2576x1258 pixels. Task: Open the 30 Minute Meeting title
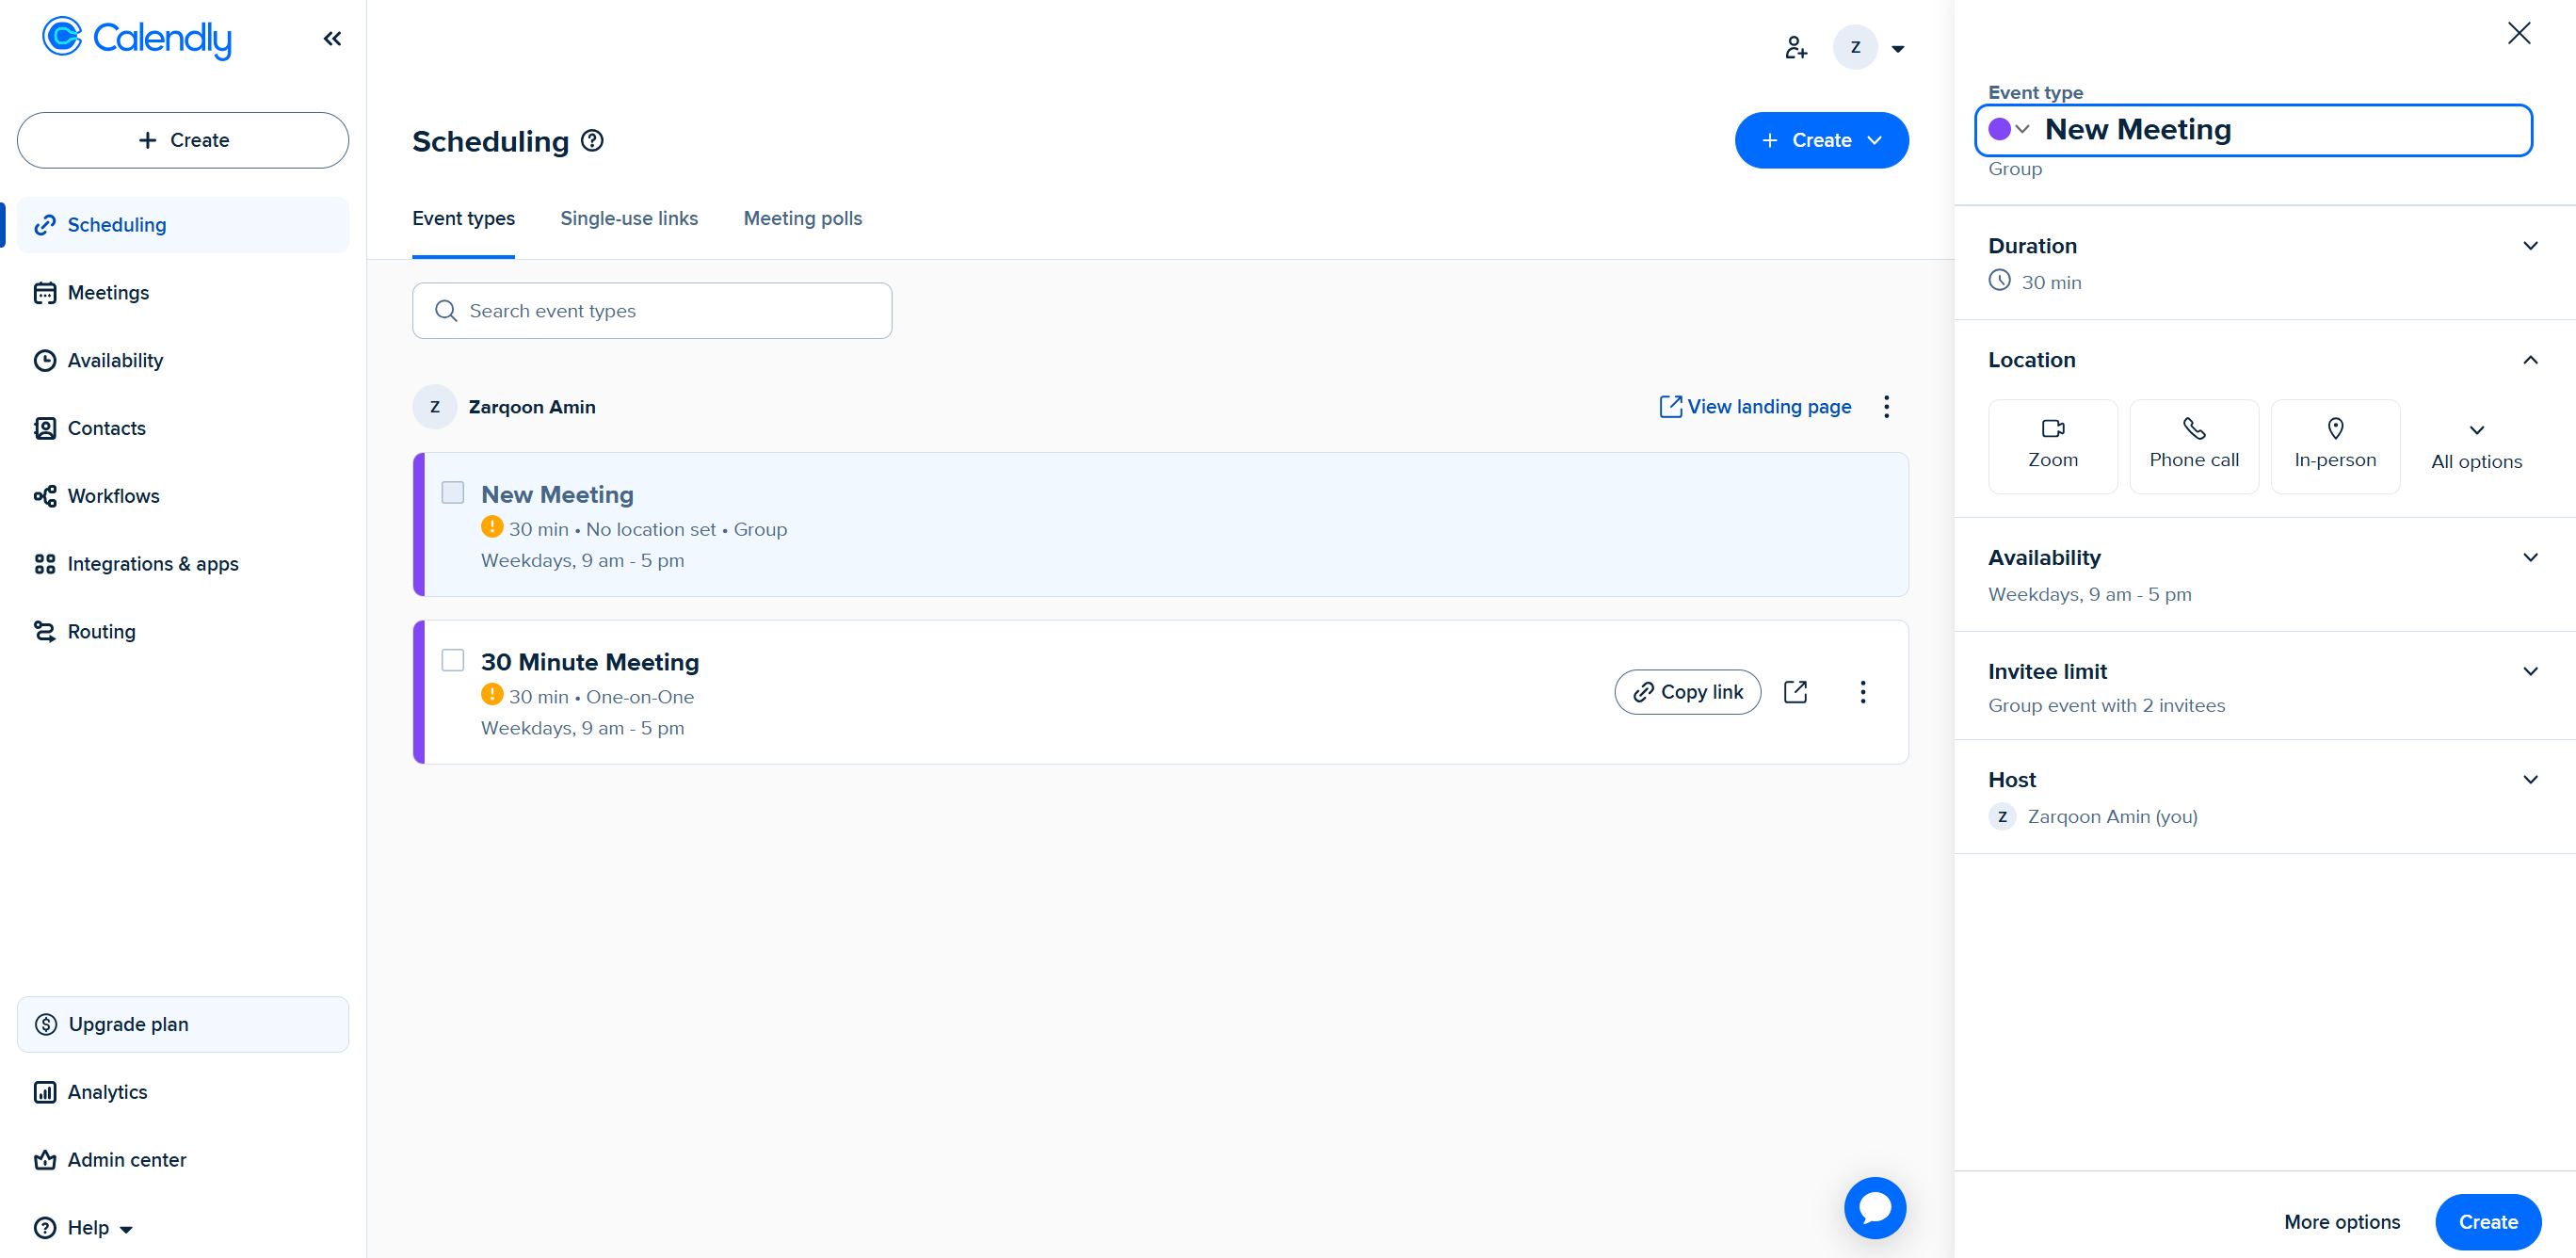click(590, 662)
